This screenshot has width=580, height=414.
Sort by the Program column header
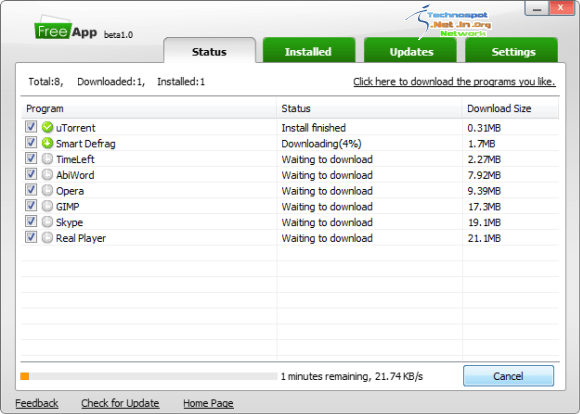[x=149, y=108]
